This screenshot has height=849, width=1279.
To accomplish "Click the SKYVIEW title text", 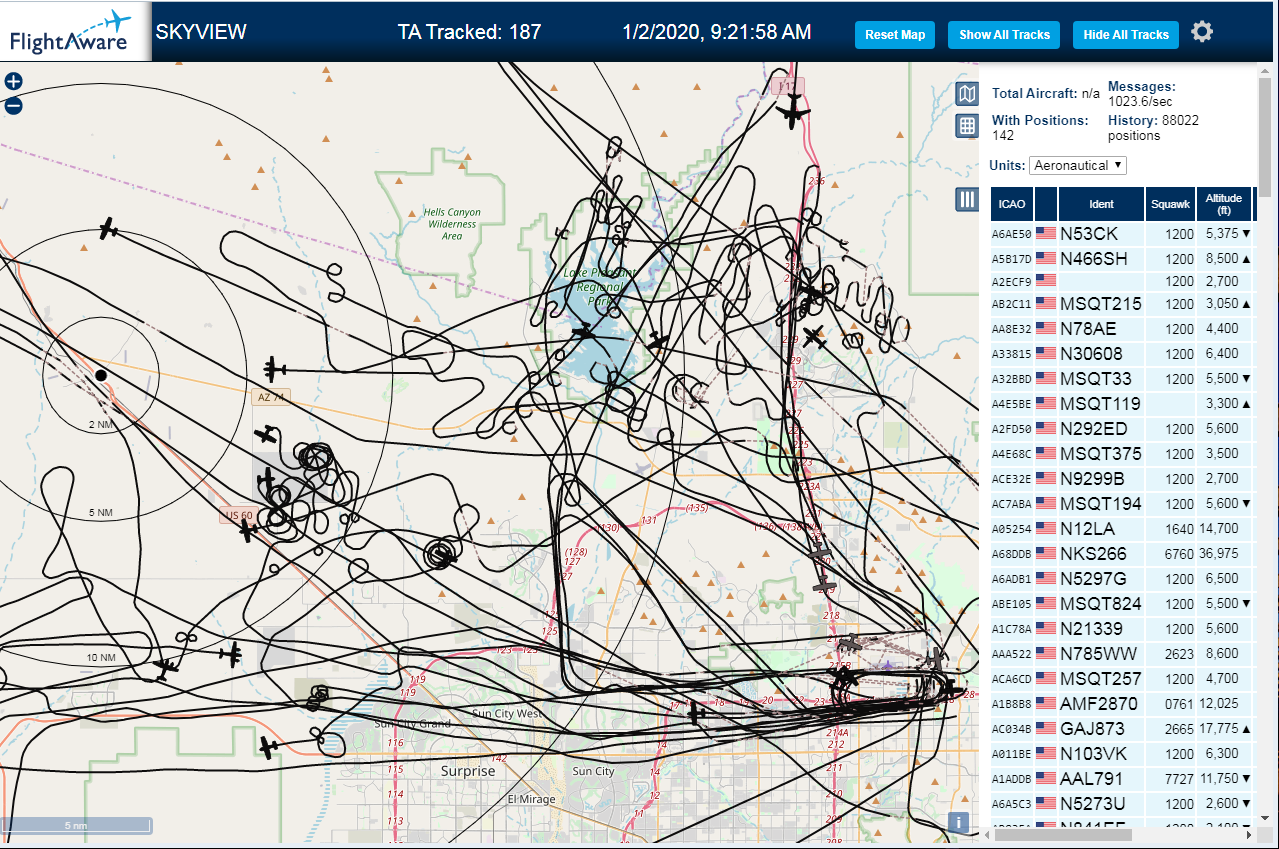I will pos(201,32).
